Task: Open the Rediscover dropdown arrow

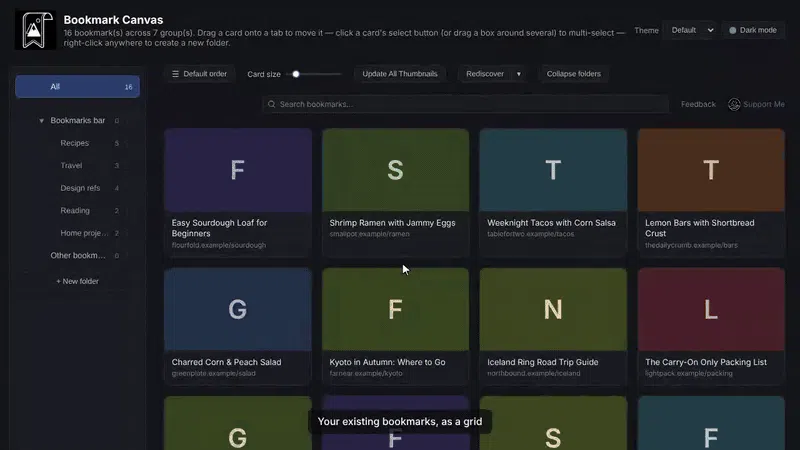Action: tap(519, 74)
